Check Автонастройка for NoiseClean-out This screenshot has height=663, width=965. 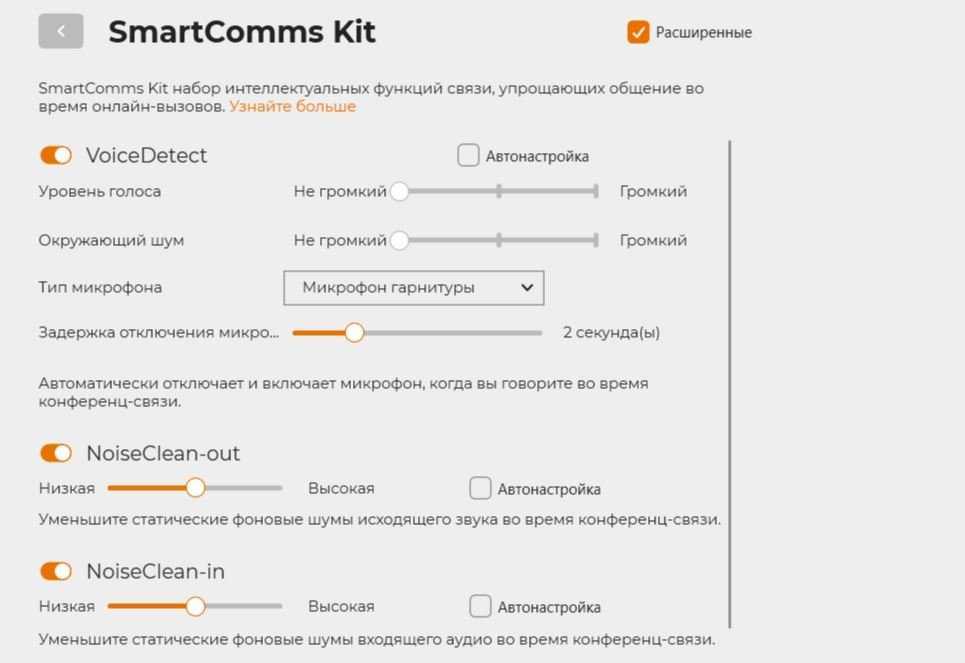coord(480,488)
